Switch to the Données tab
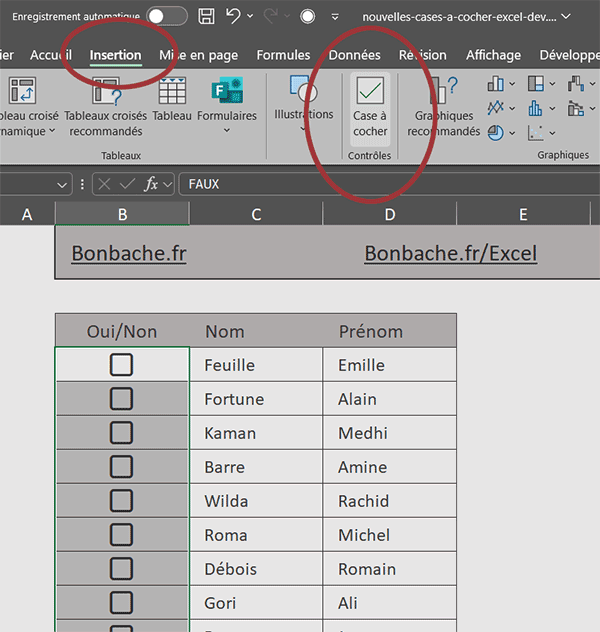This screenshot has height=632, width=600. 354,55
